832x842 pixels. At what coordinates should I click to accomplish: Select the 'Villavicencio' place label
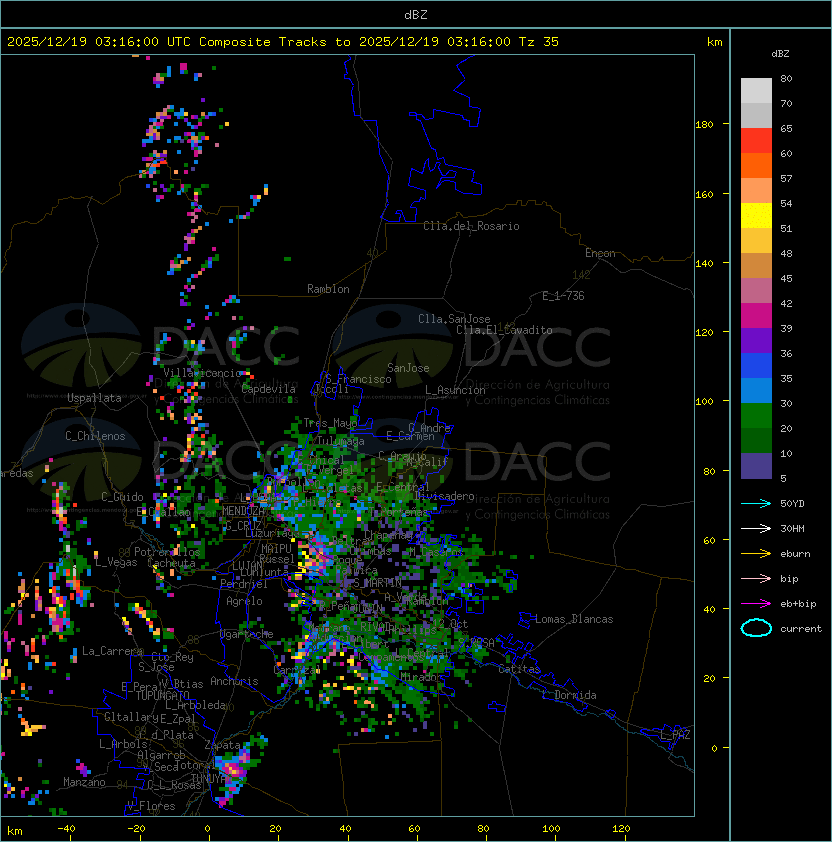(x=202, y=373)
